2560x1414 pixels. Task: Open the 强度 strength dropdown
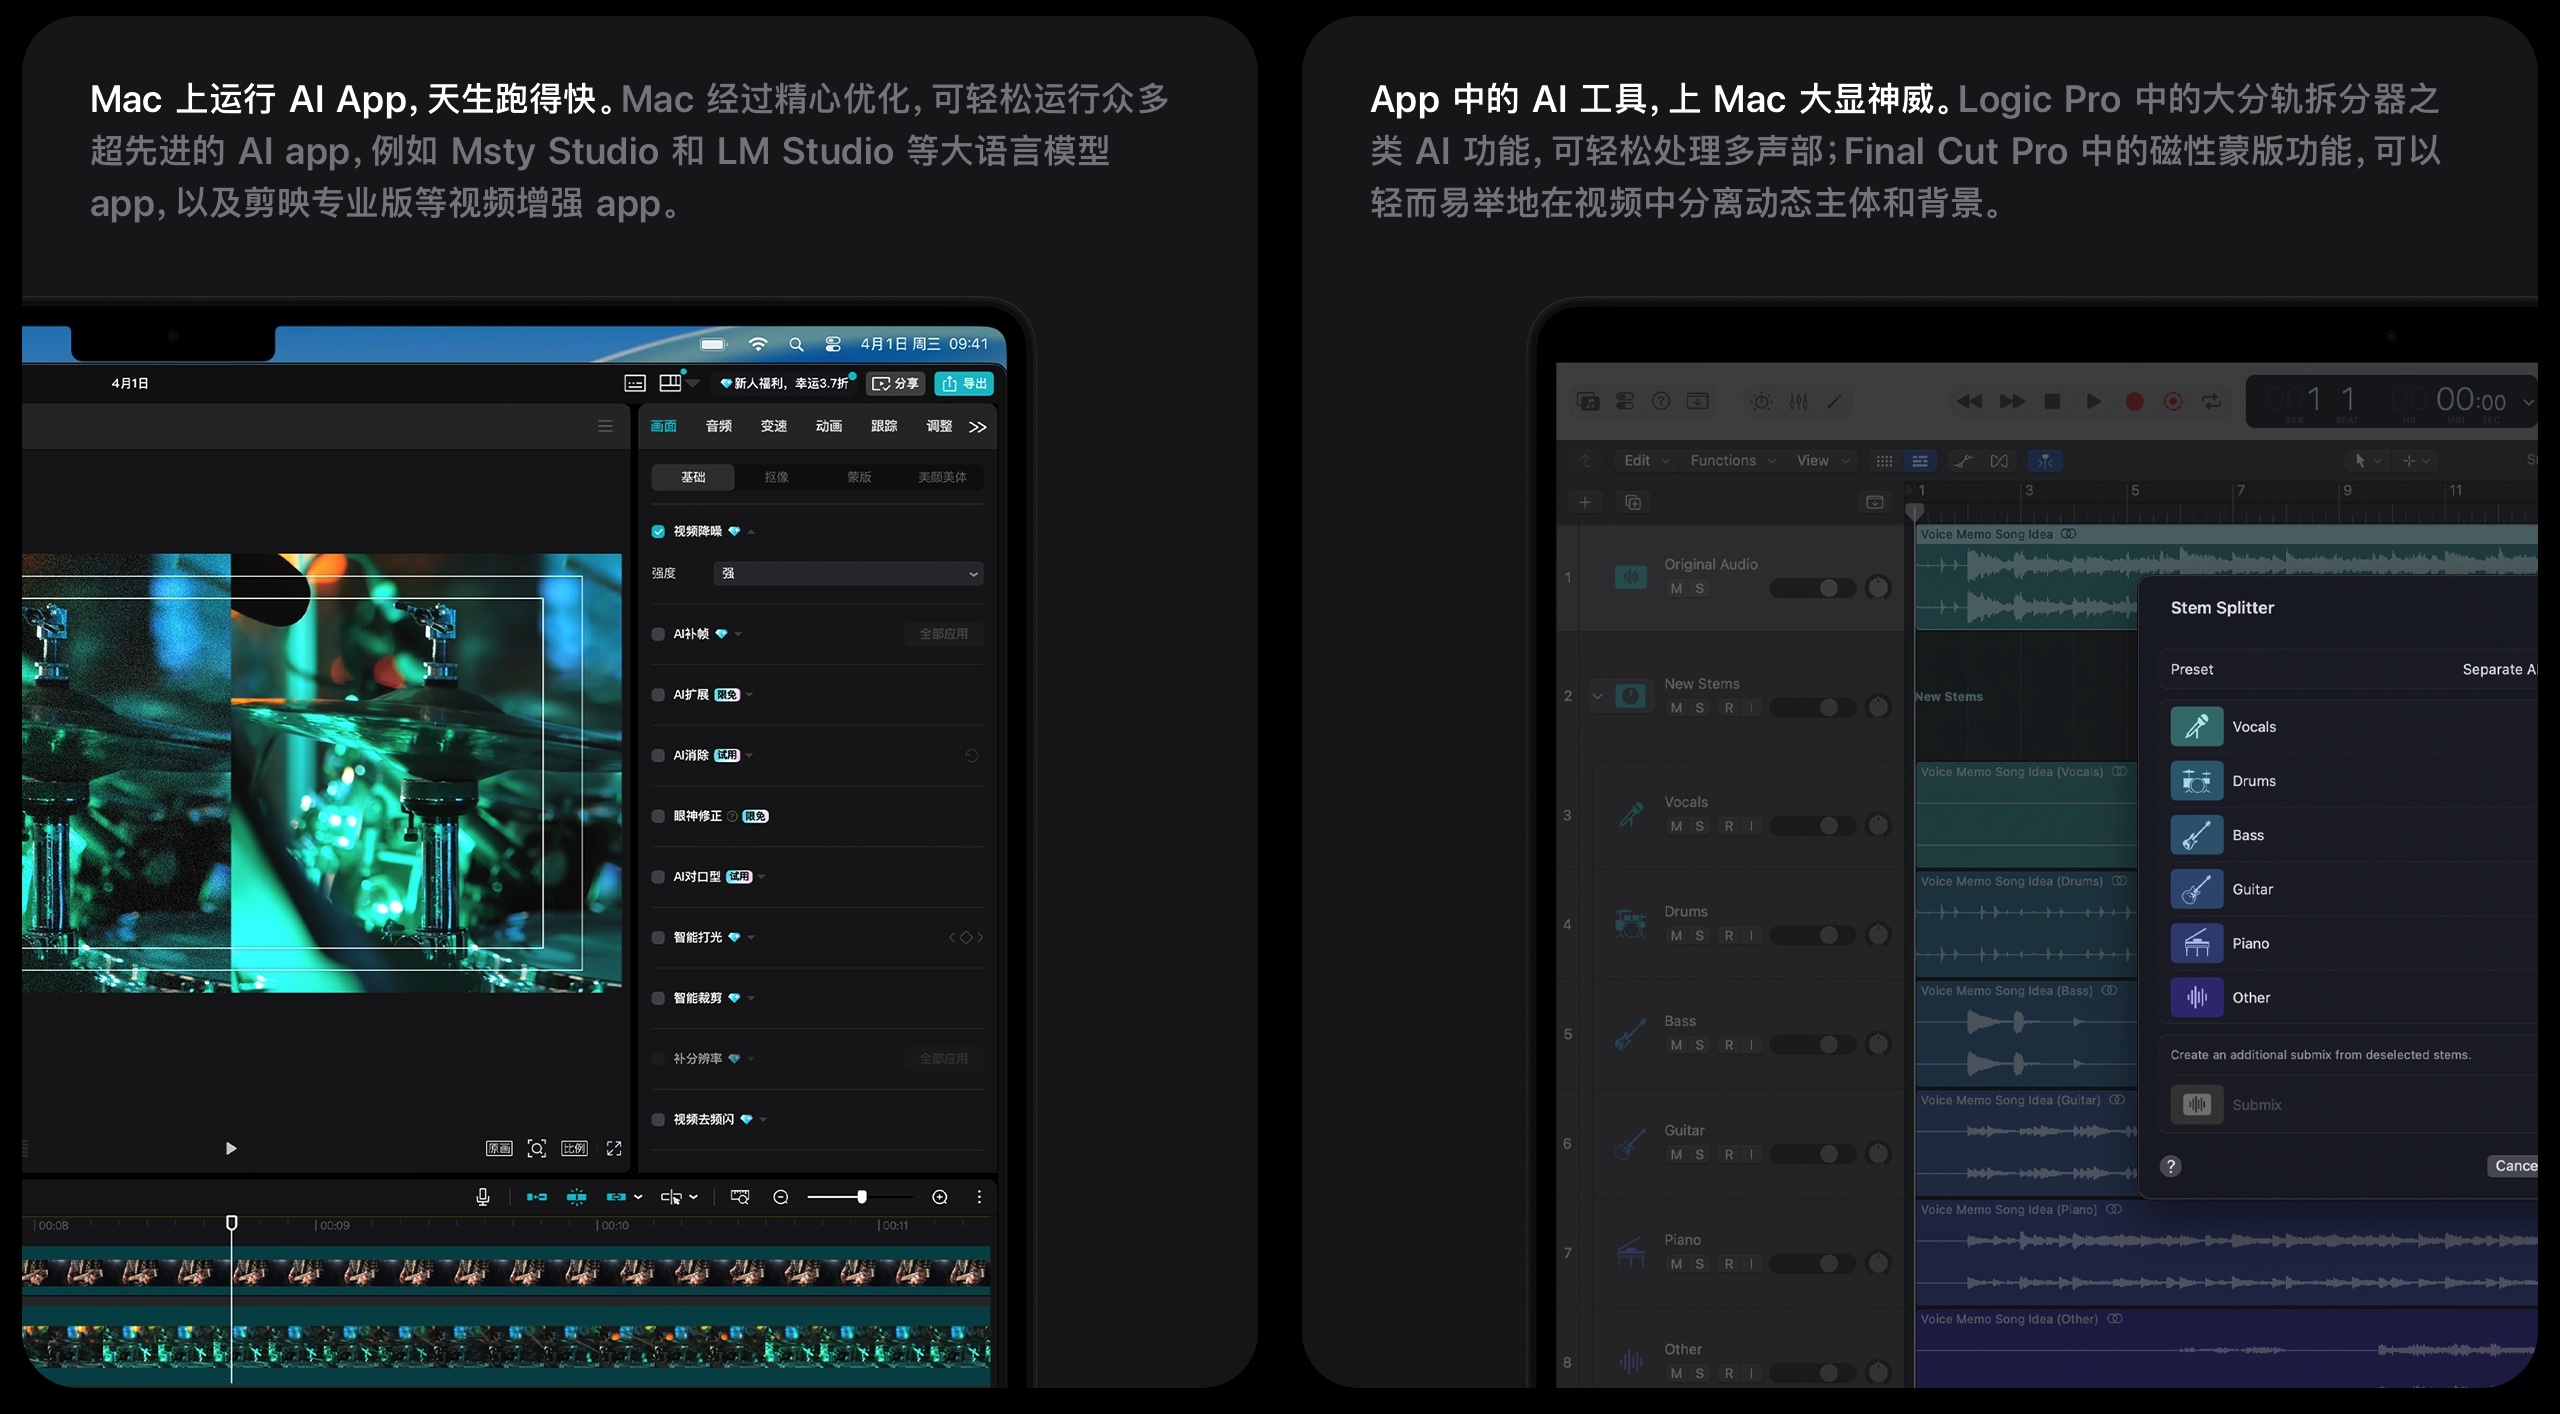(x=848, y=573)
